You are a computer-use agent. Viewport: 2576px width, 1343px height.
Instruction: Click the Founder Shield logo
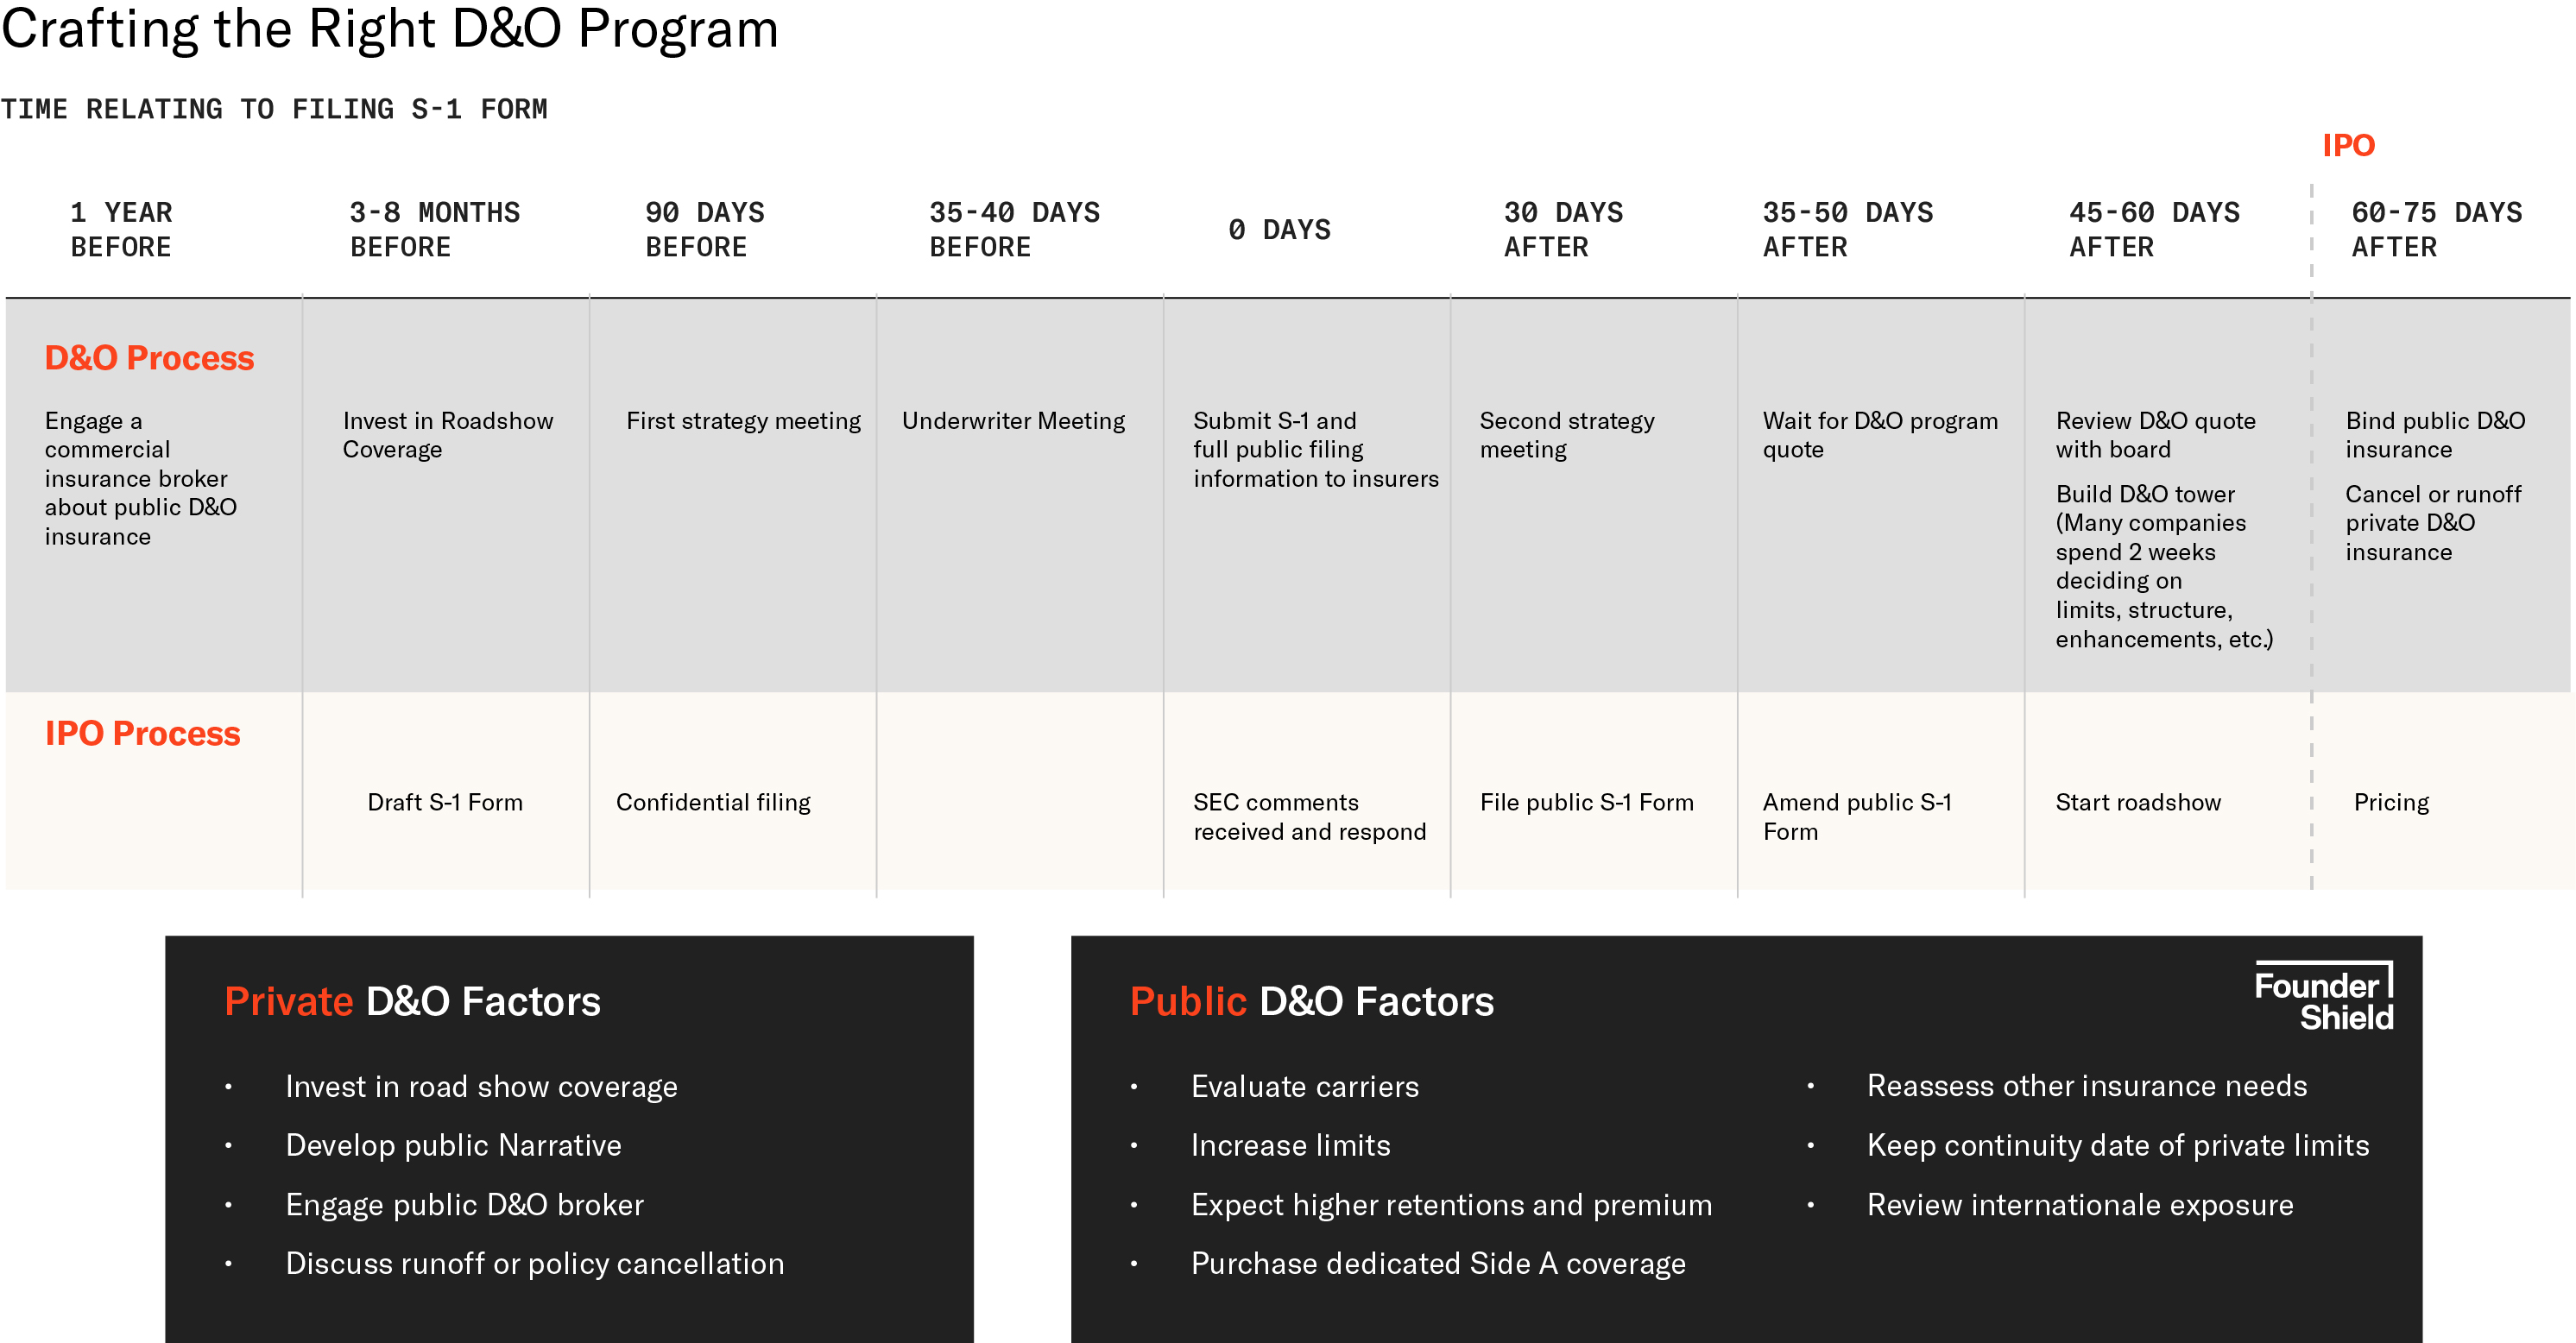tap(2323, 999)
